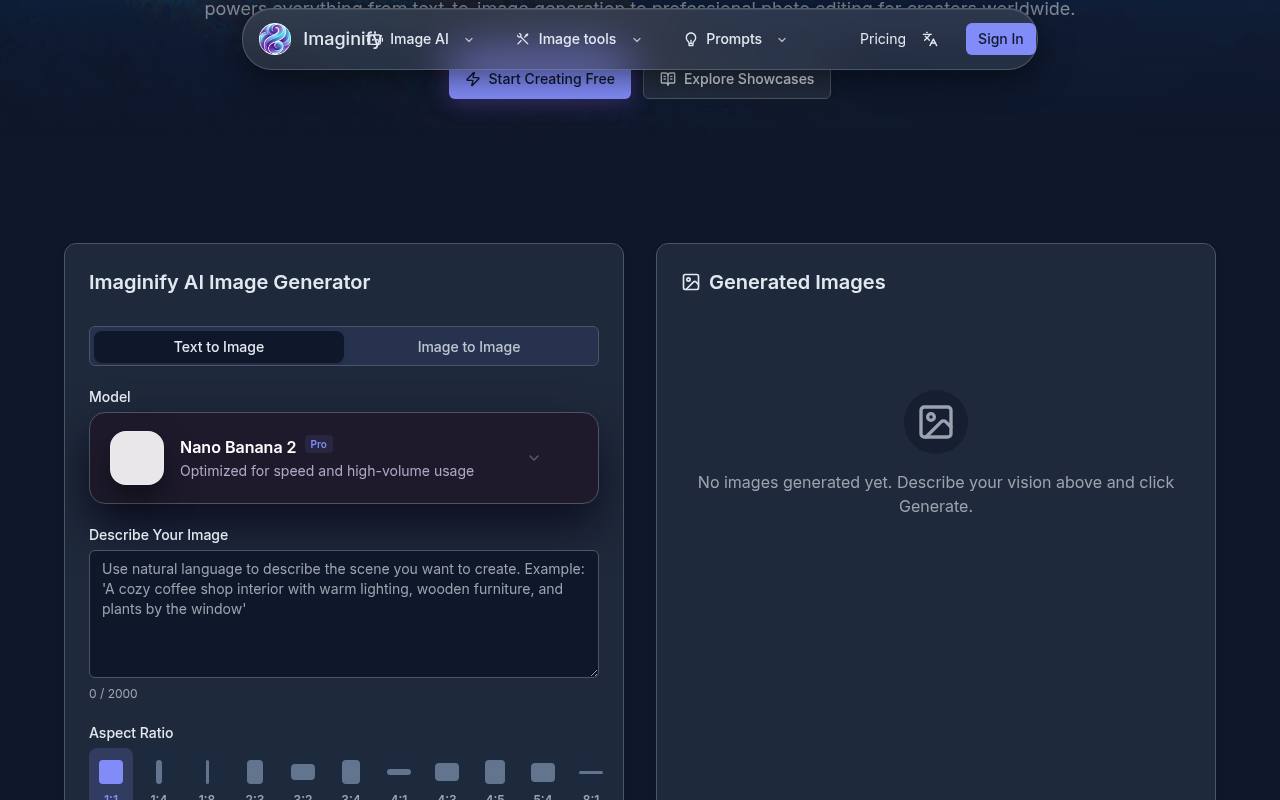Screen dimensions: 1280x800
Task: Click the Model label
Action: (x=110, y=397)
